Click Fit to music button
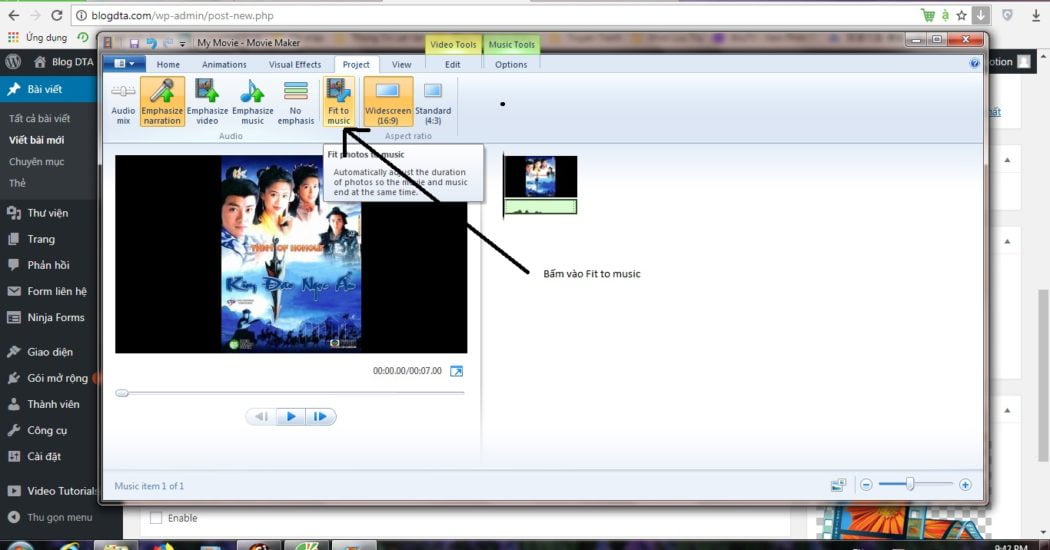This screenshot has height=550, width=1050. click(338, 102)
